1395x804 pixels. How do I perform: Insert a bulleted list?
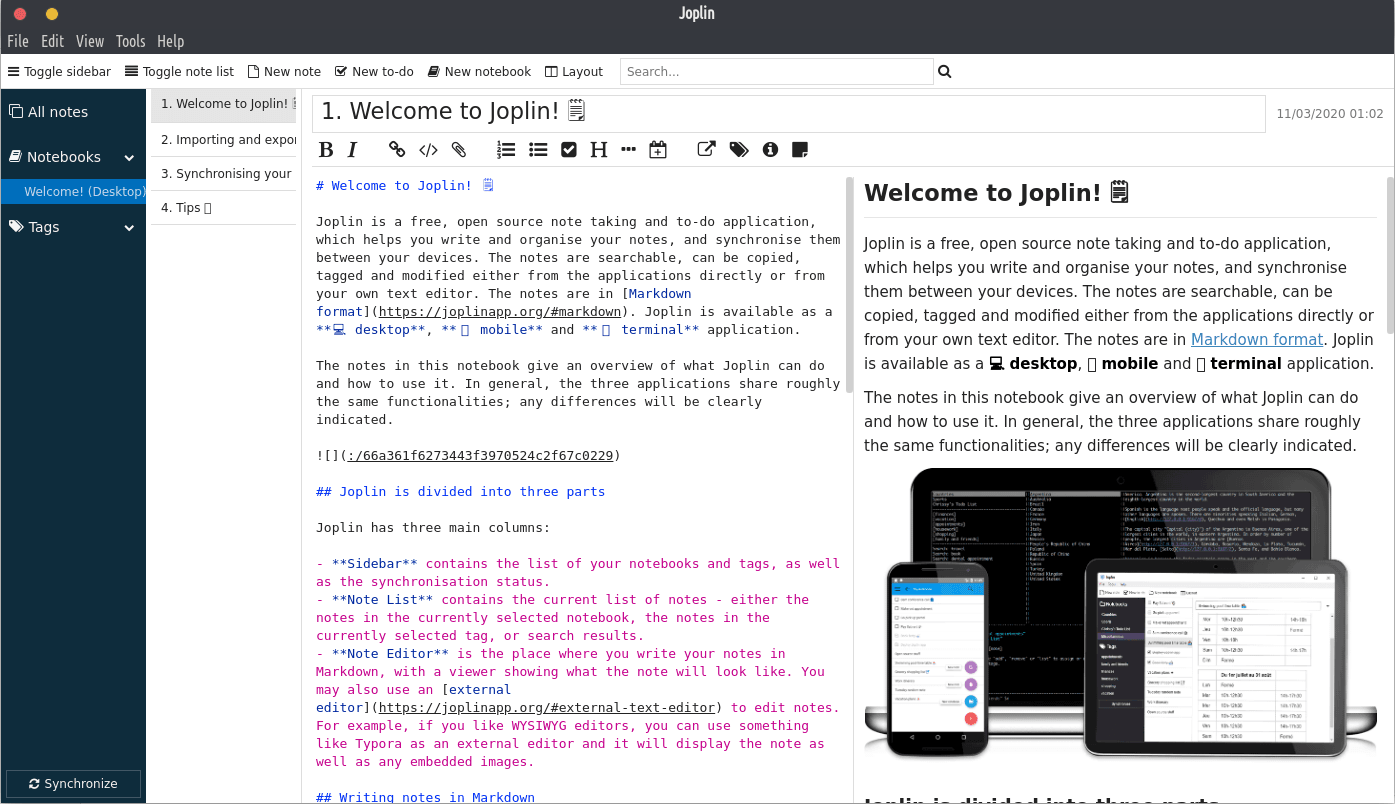538,150
